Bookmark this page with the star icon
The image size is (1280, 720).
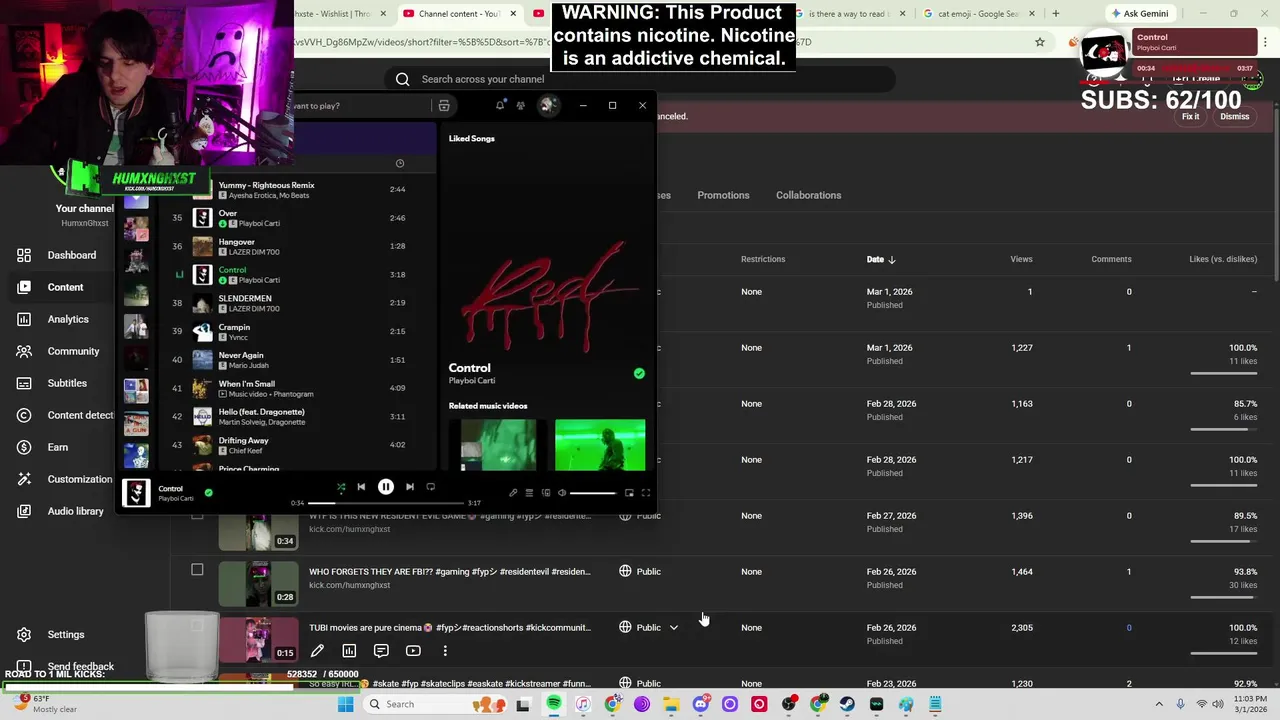coord(1040,42)
